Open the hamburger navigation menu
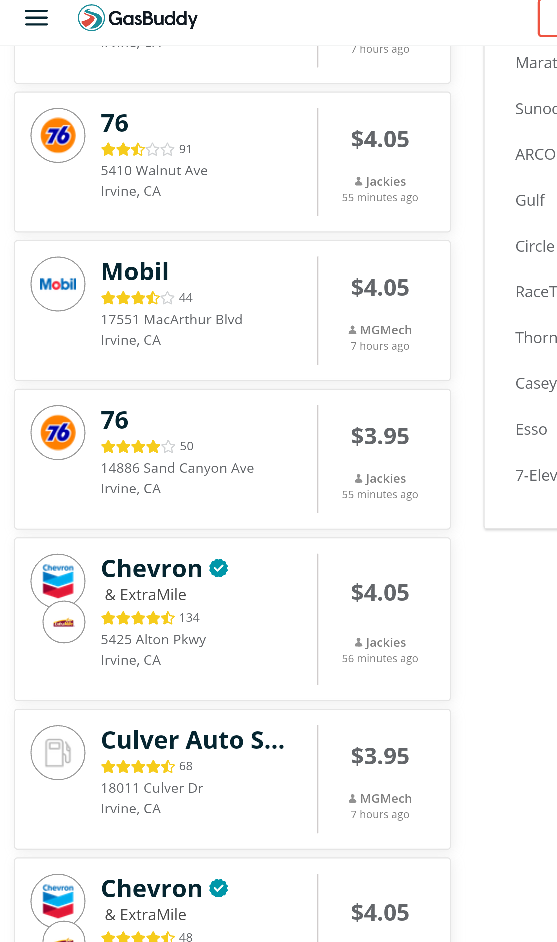557x942 pixels. tap(36, 18)
